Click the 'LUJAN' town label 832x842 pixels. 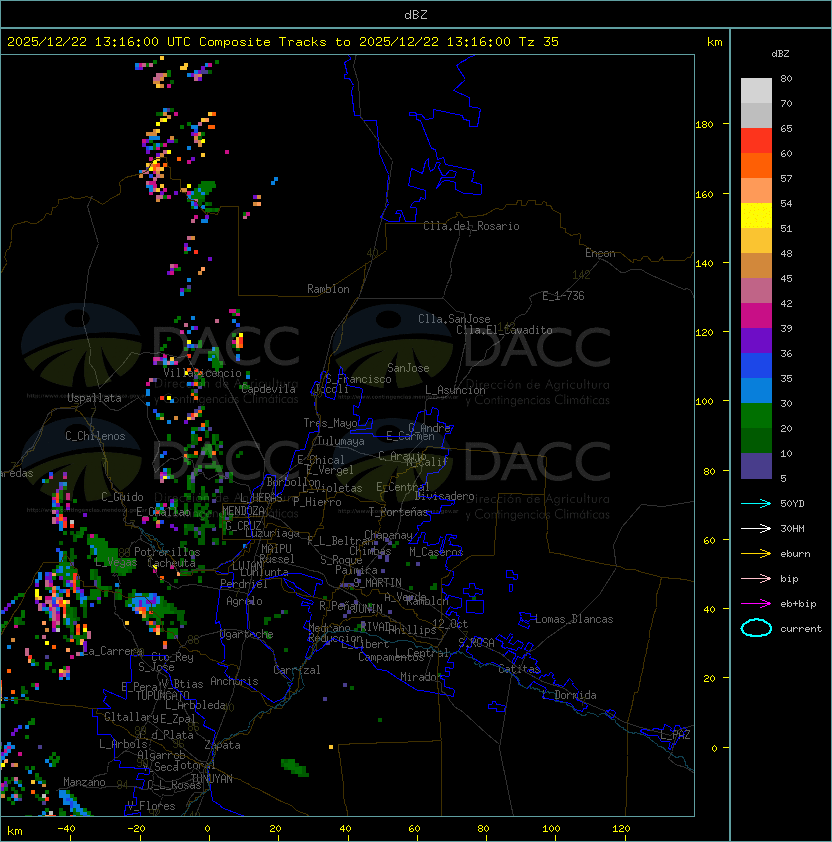(247, 567)
